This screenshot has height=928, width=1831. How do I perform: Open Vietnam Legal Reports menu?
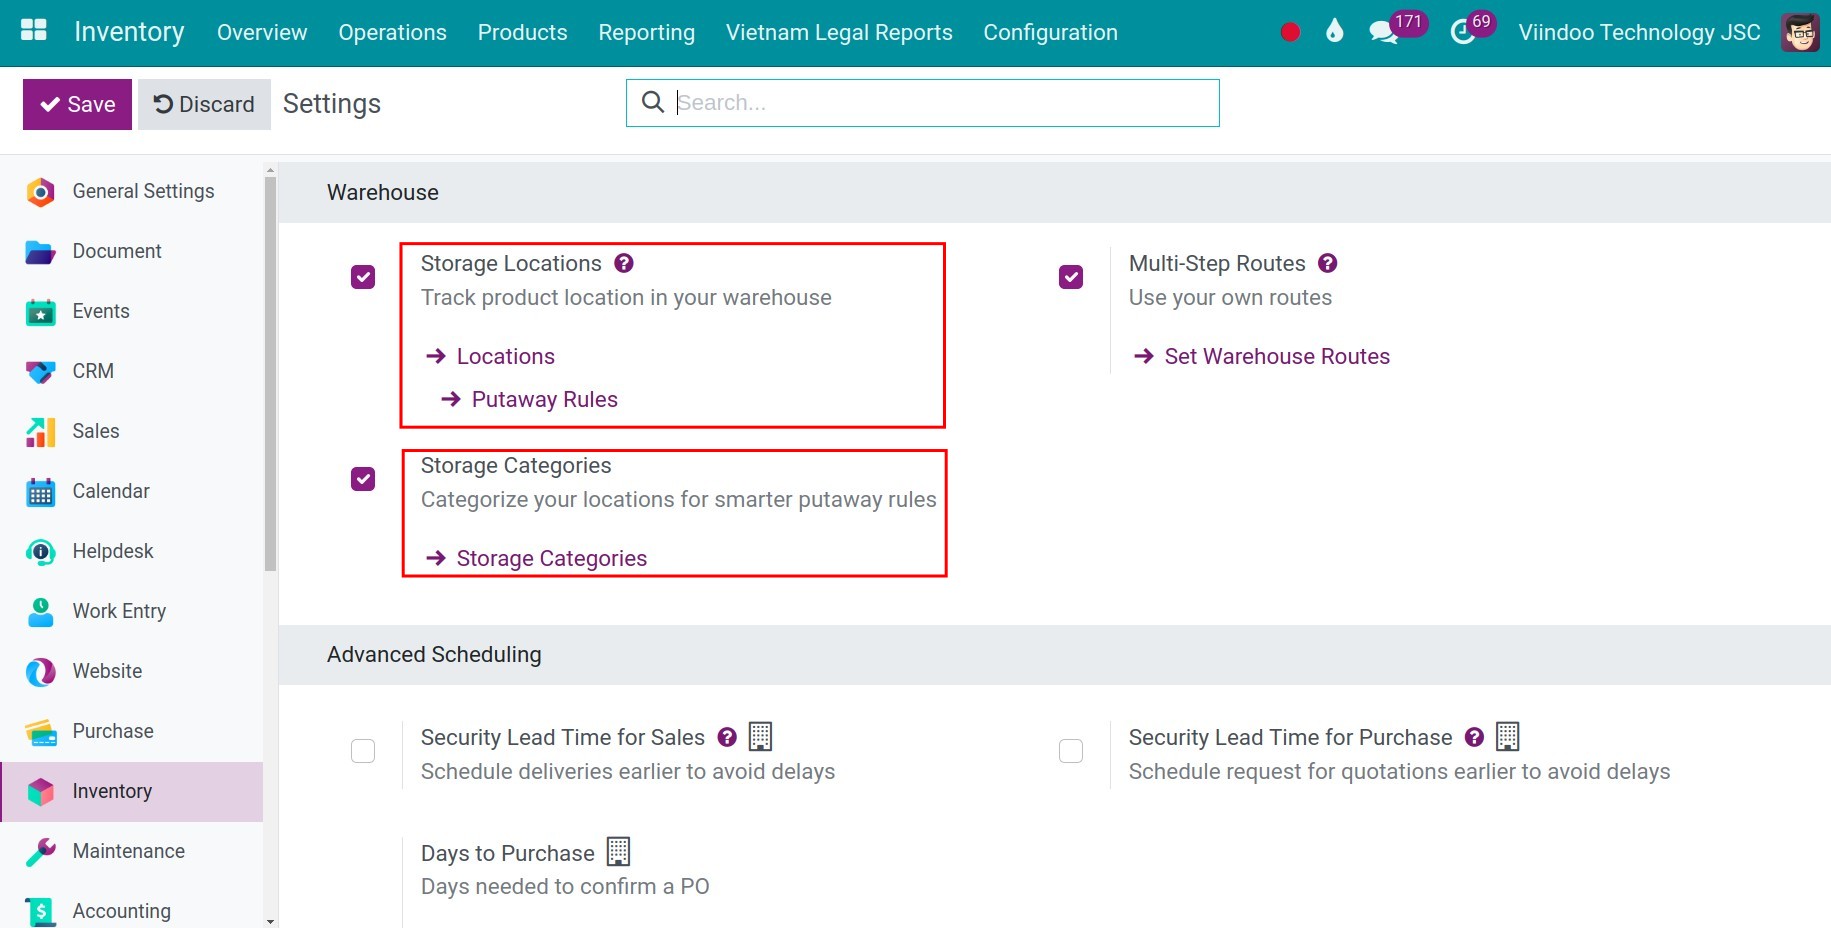tap(839, 32)
